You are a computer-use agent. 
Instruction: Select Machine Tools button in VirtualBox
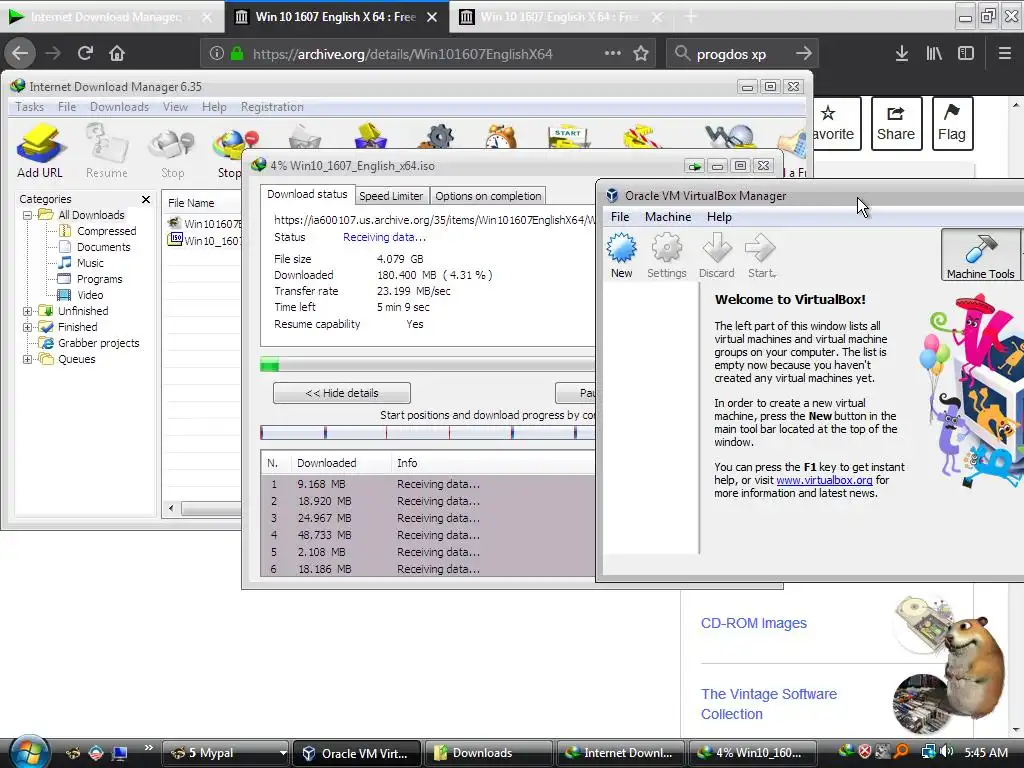click(x=980, y=255)
